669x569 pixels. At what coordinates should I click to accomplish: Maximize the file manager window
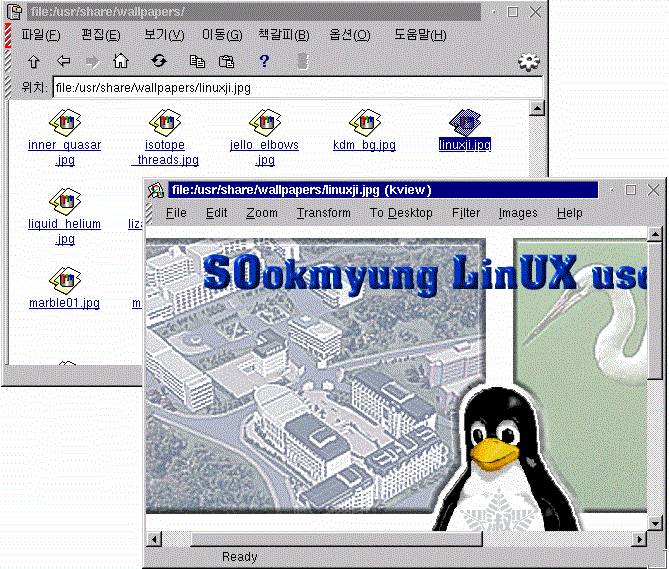tap(513, 12)
